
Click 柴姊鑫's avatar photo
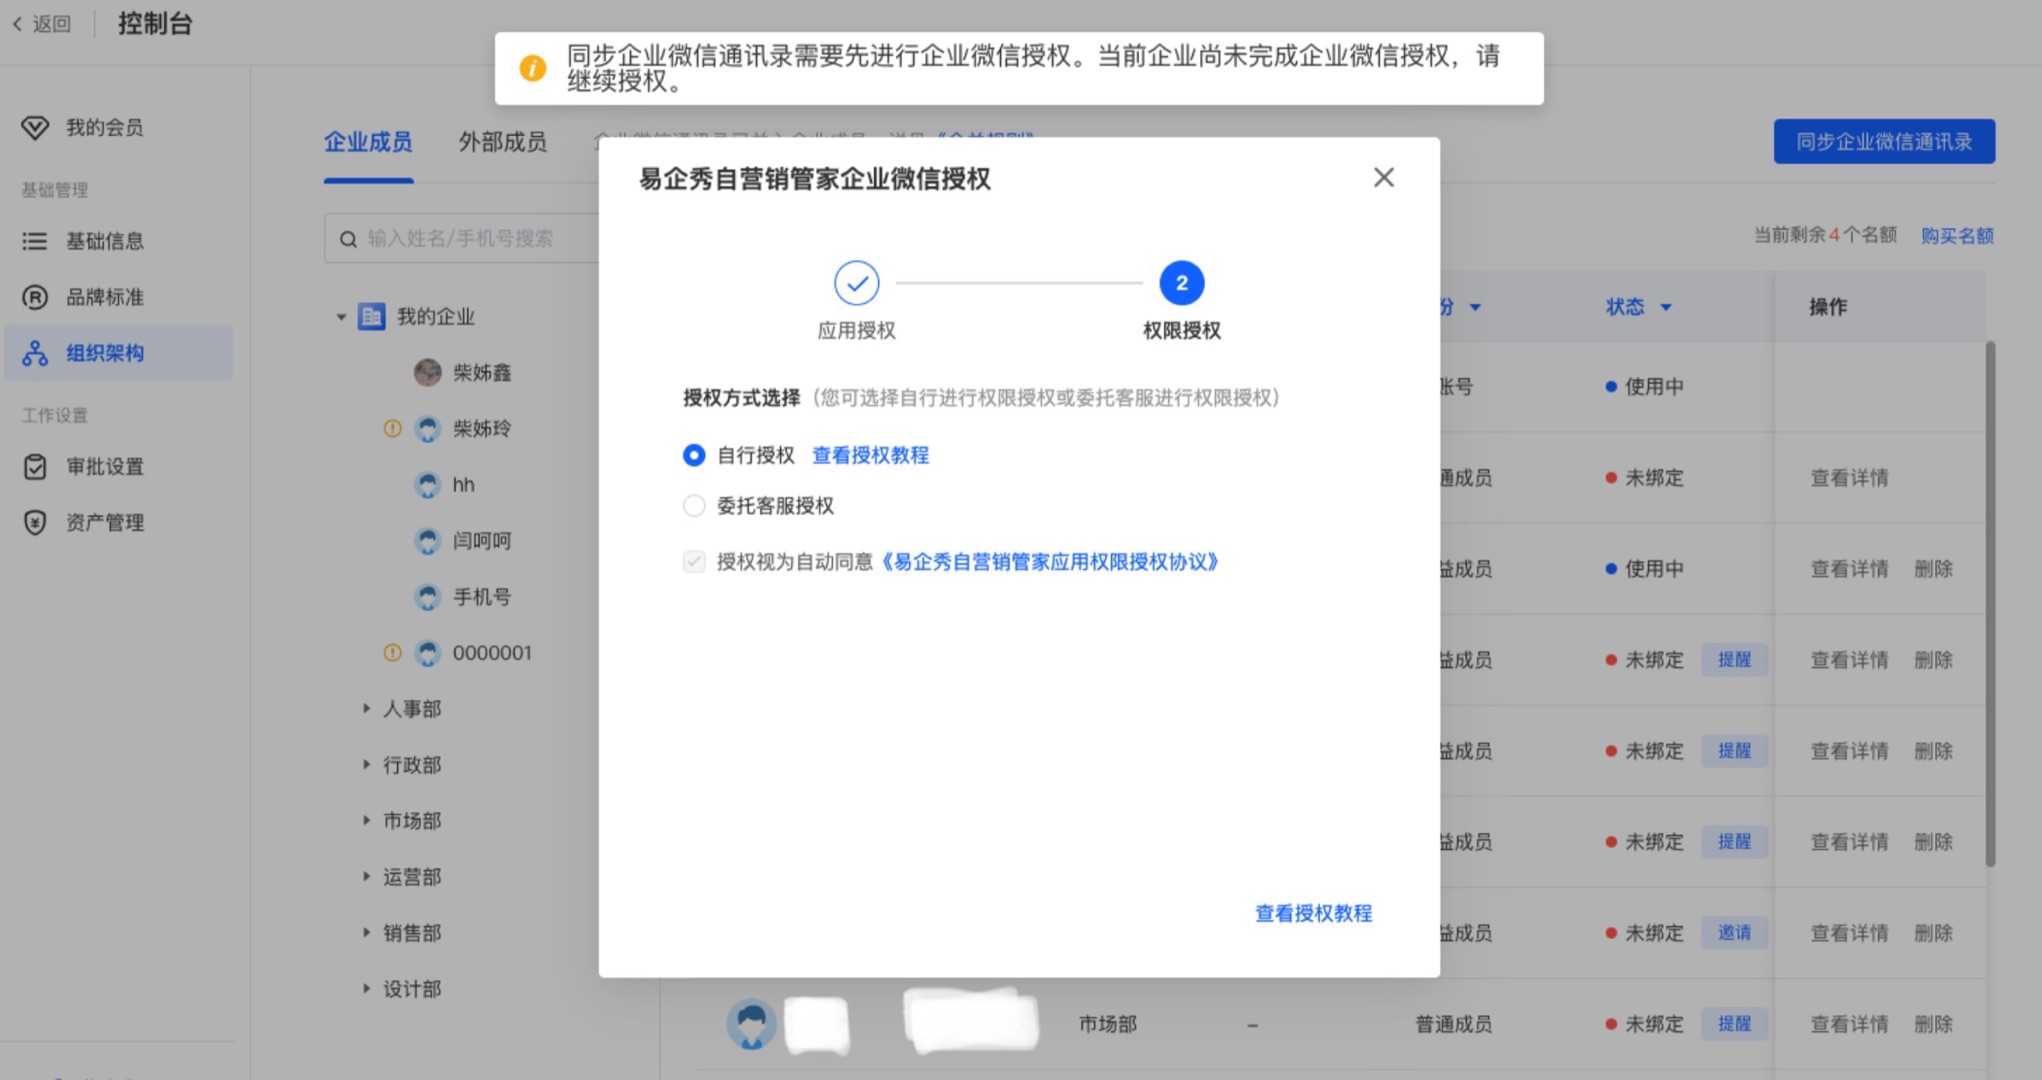click(428, 372)
